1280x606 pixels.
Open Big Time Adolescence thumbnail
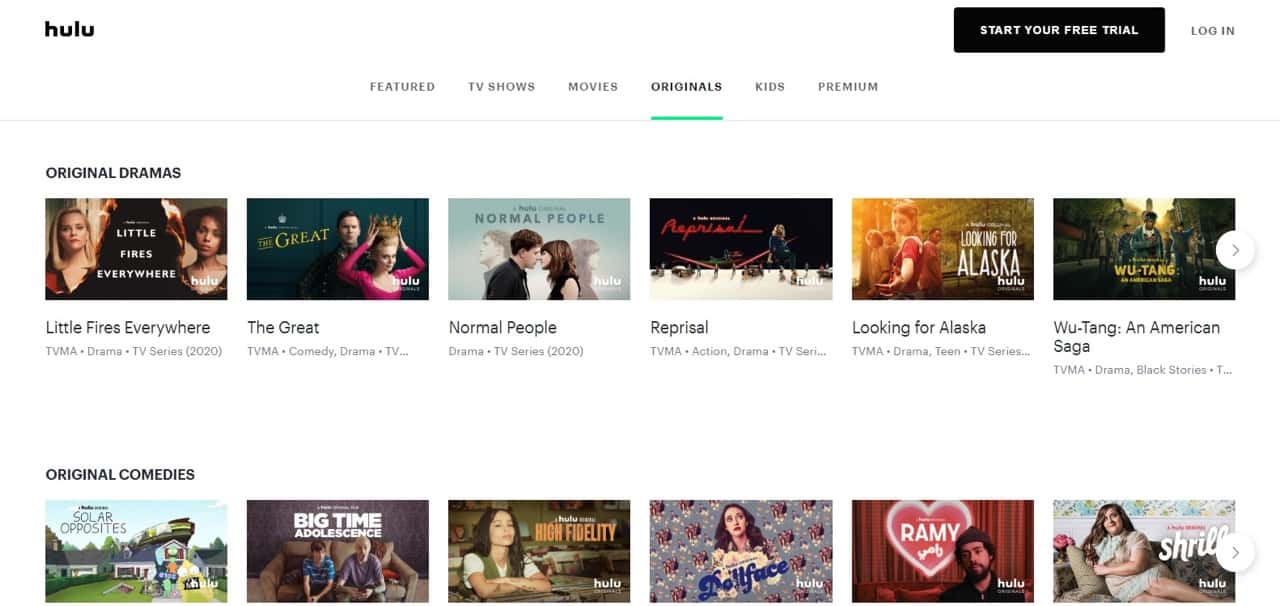click(x=338, y=551)
